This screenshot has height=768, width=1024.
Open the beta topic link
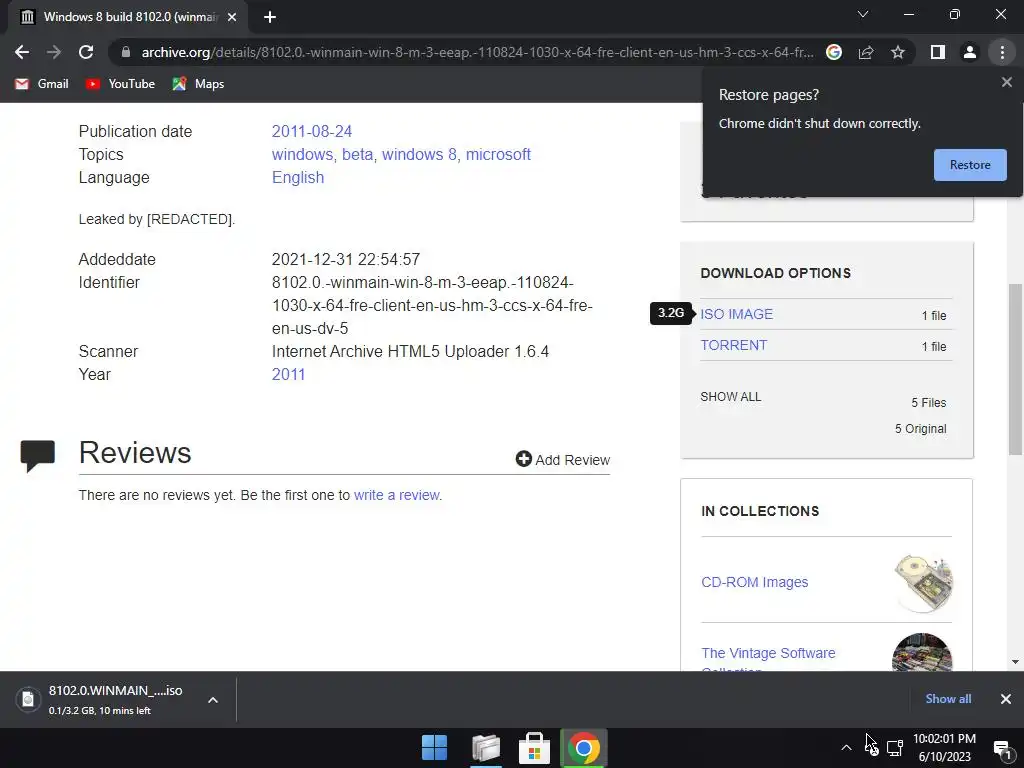(x=357, y=155)
